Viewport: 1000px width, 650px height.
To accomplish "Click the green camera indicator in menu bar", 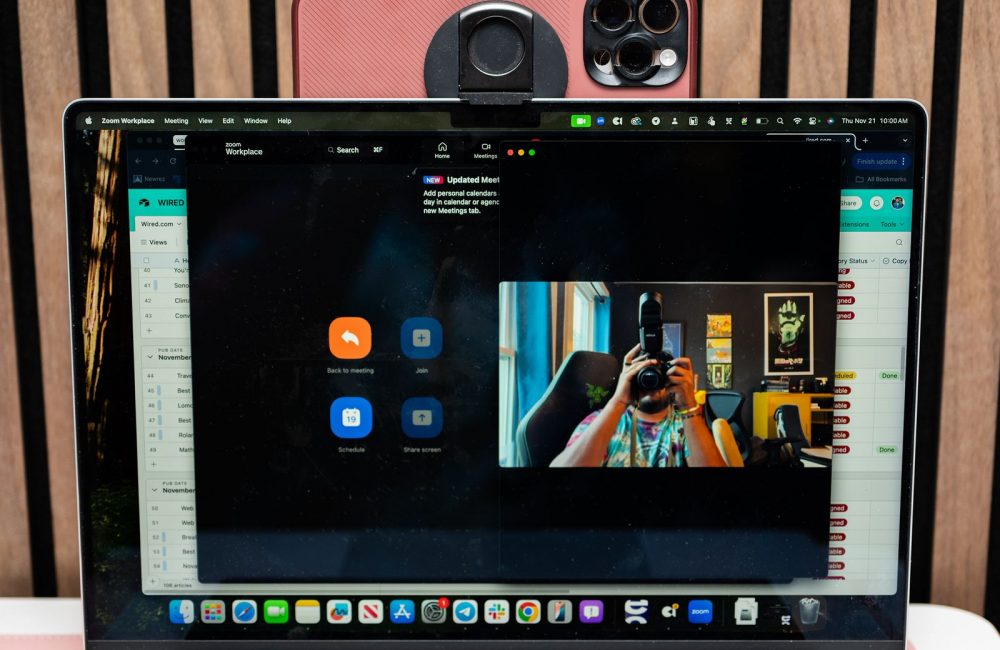I will click(x=581, y=121).
